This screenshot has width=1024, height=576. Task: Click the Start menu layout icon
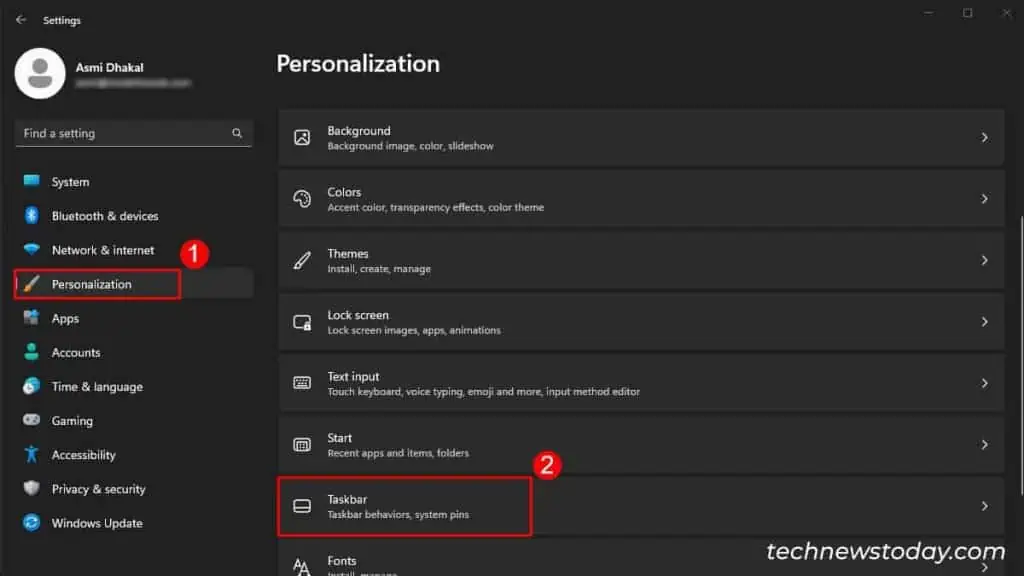tap(302, 445)
